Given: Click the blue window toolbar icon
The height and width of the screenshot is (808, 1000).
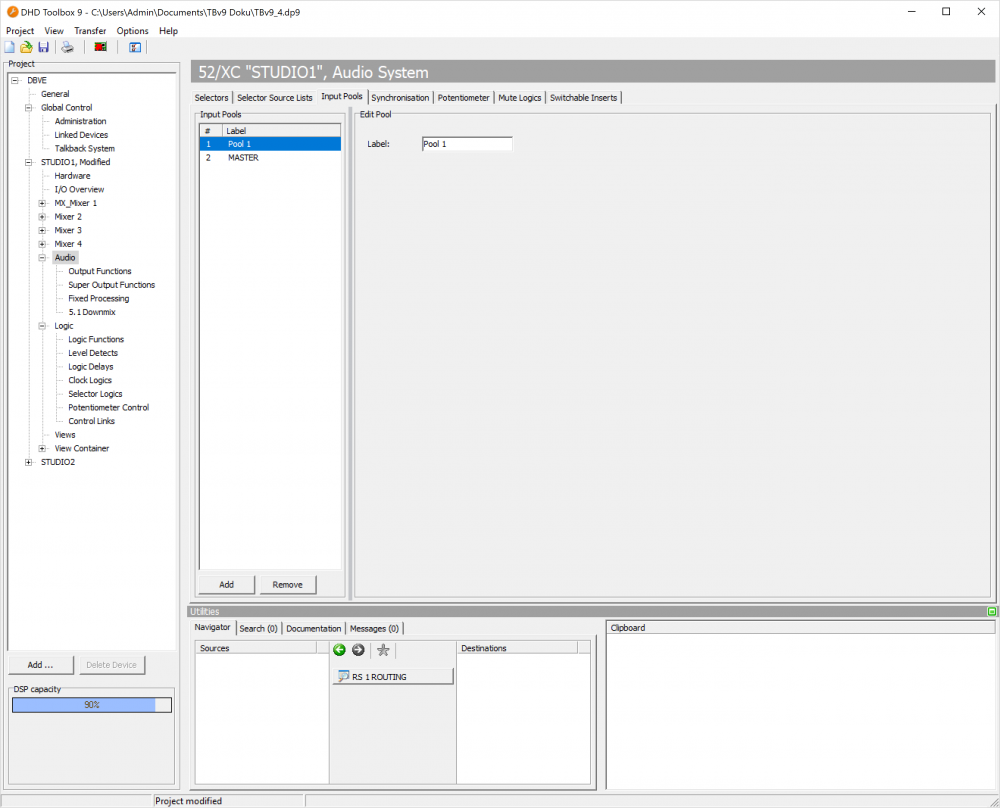Looking at the screenshot, I should [134, 46].
